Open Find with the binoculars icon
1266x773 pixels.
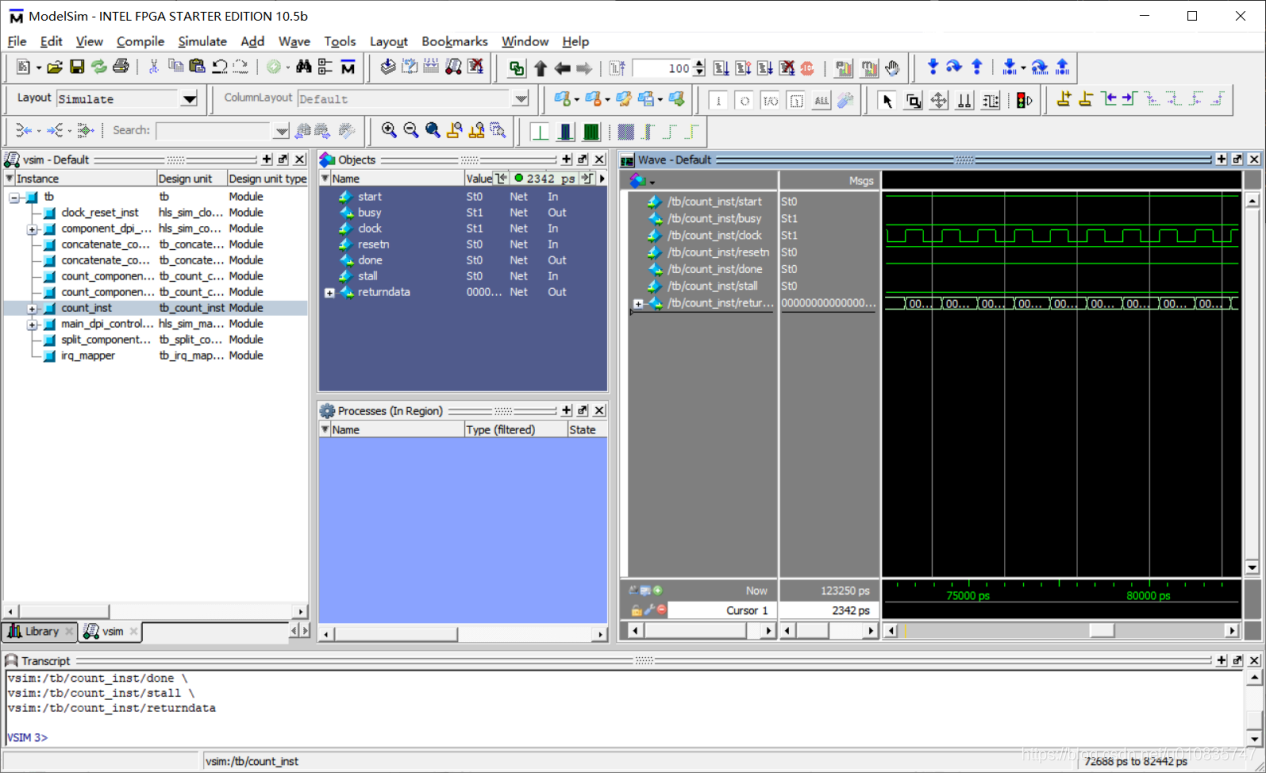pos(304,67)
